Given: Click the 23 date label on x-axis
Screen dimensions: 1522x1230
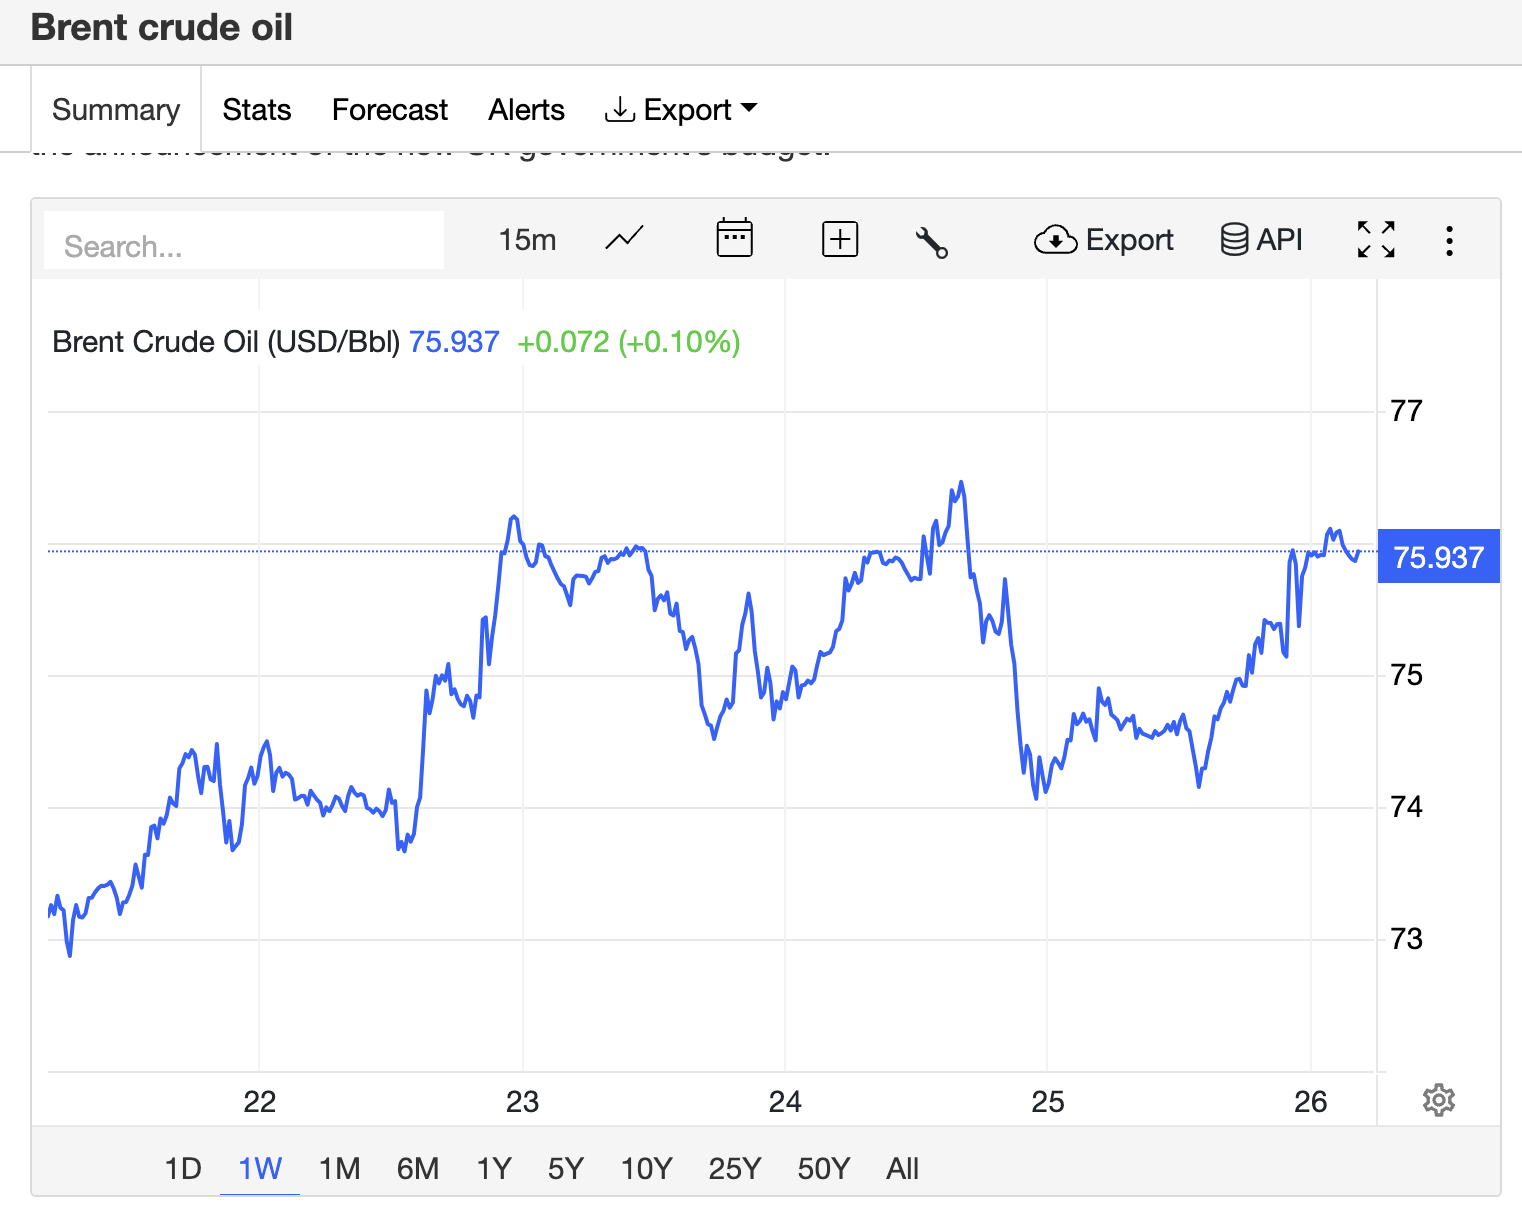Looking at the screenshot, I should [522, 1102].
